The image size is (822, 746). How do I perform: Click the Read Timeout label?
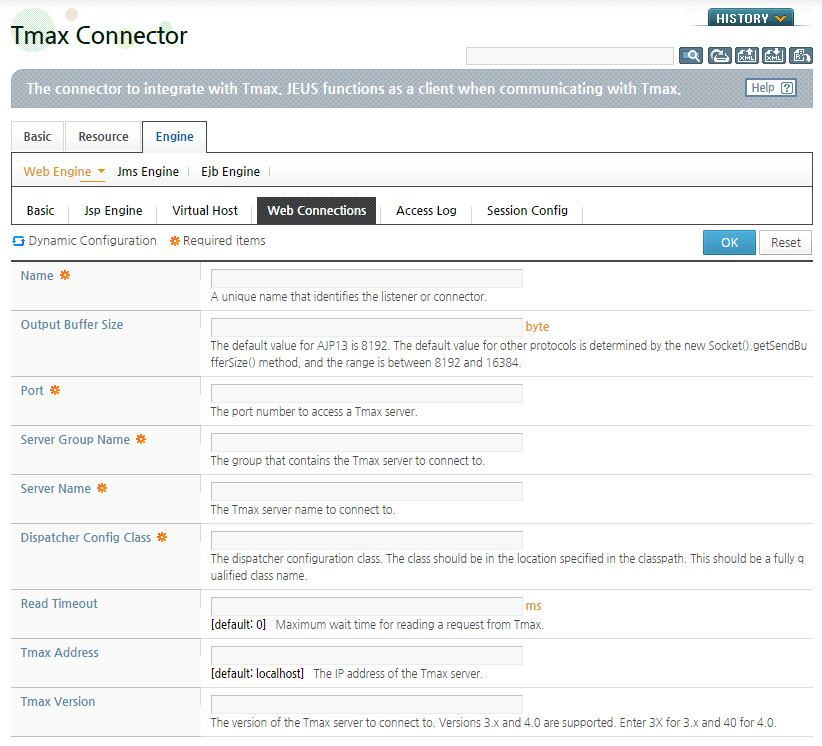point(59,603)
